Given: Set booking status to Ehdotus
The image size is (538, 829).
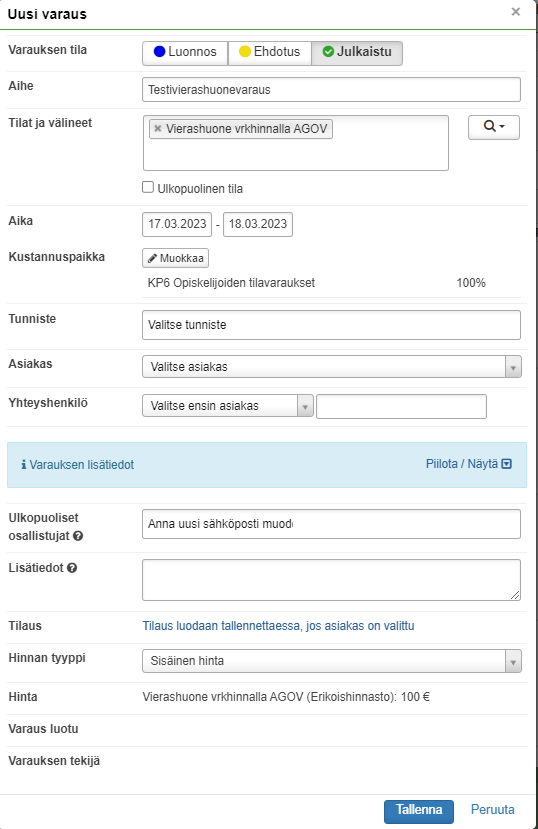Looking at the screenshot, I should [270, 52].
